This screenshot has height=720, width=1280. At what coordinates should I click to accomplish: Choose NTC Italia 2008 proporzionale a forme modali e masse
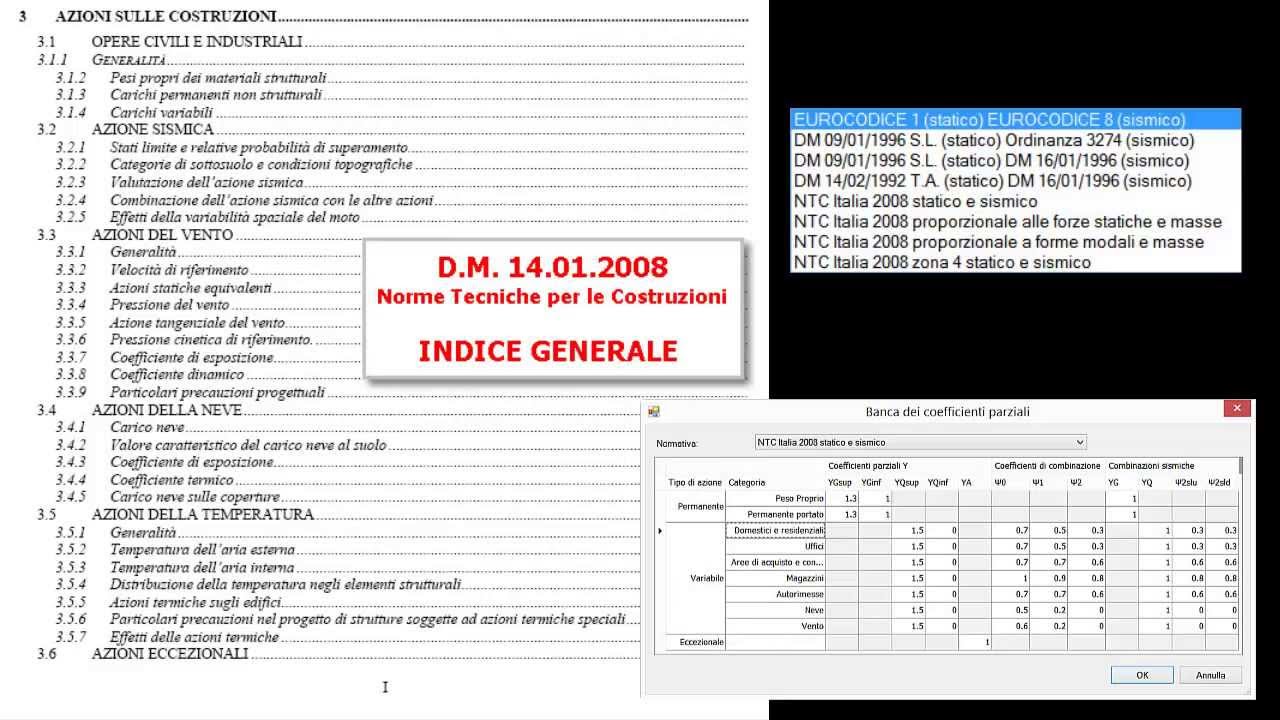(x=1015, y=242)
